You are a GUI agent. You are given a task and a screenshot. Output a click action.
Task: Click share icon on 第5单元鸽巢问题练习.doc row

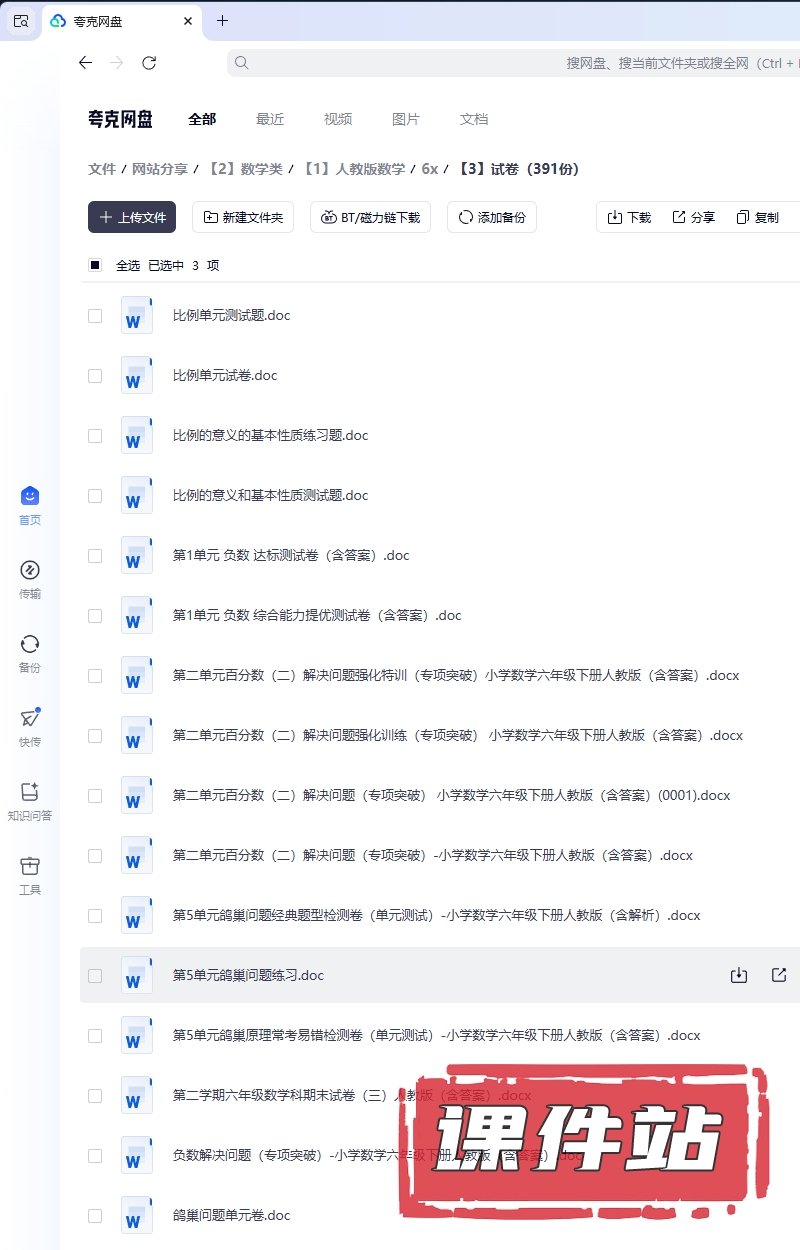779,975
